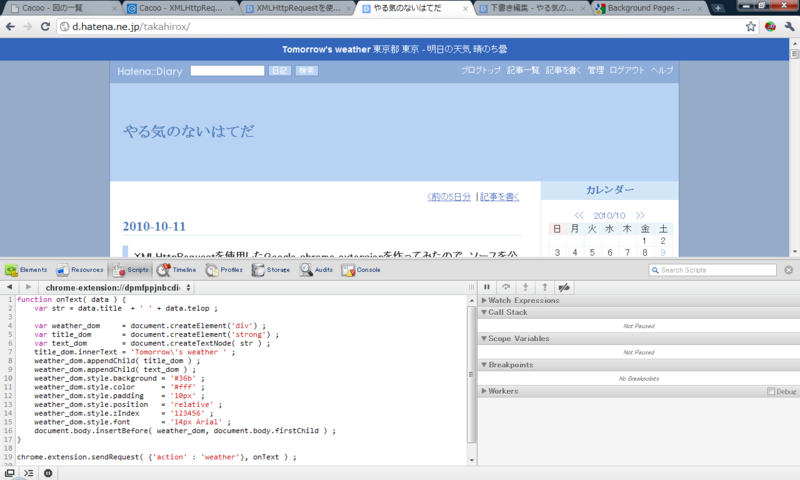This screenshot has height=480, width=800.
Task: Switch to the Cacoo XMLHttpReq tab
Action: point(181,8)
